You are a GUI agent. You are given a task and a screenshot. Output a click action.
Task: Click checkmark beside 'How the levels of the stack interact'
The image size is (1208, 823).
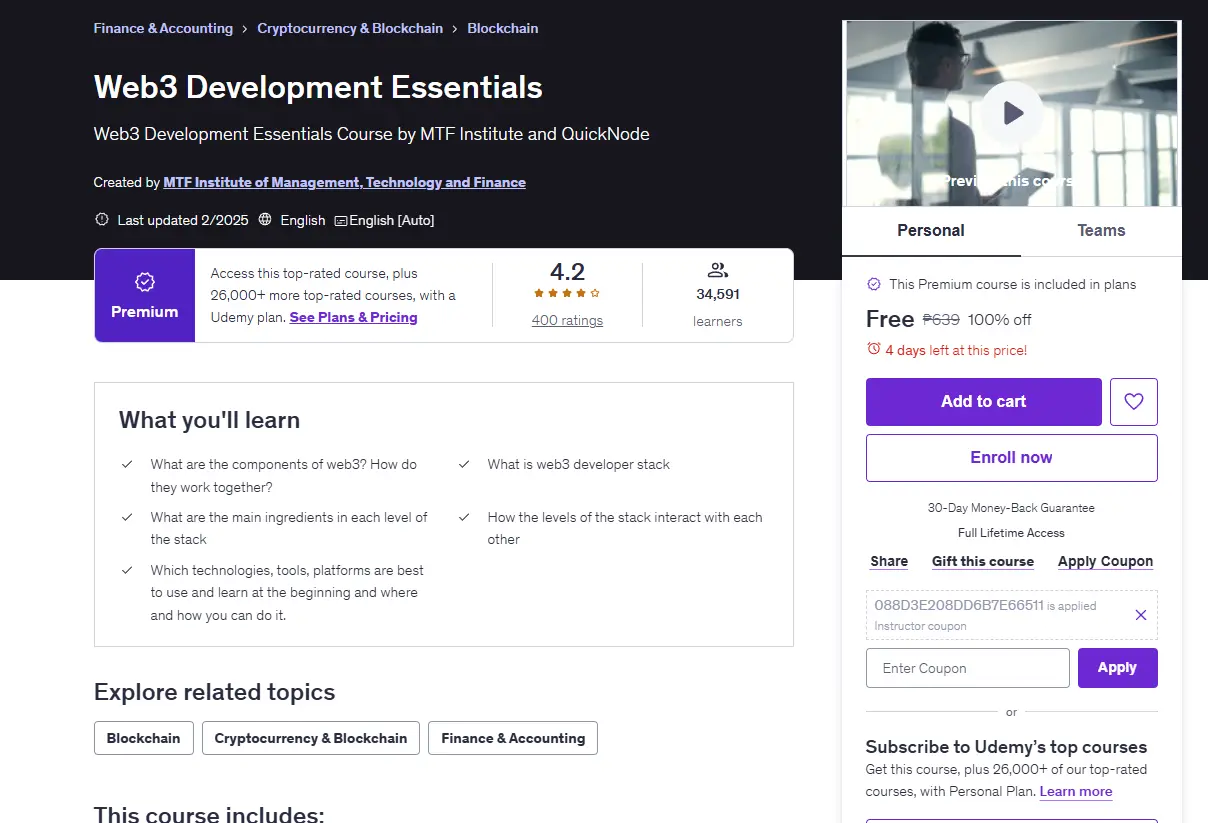tap(464, 517)
